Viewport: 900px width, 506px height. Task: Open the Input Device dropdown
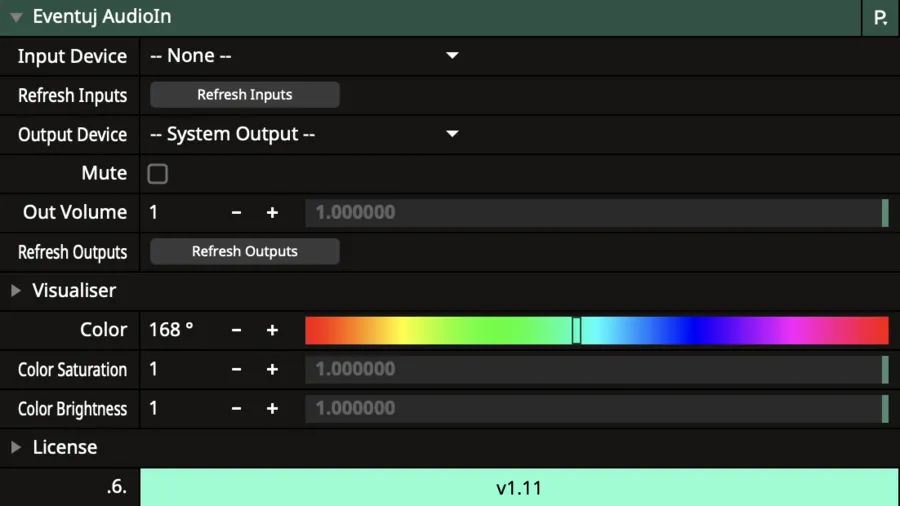coord(304,56)
